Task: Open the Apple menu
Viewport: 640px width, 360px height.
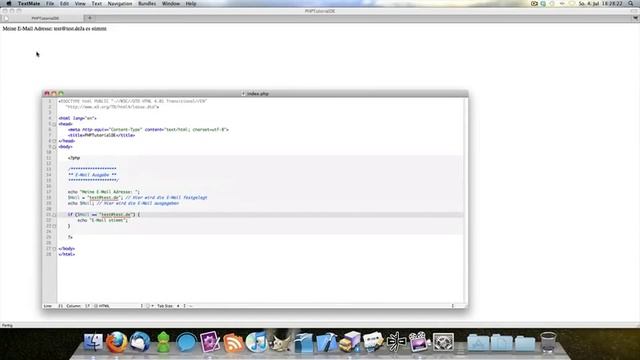Action: (x=9, y=3)
